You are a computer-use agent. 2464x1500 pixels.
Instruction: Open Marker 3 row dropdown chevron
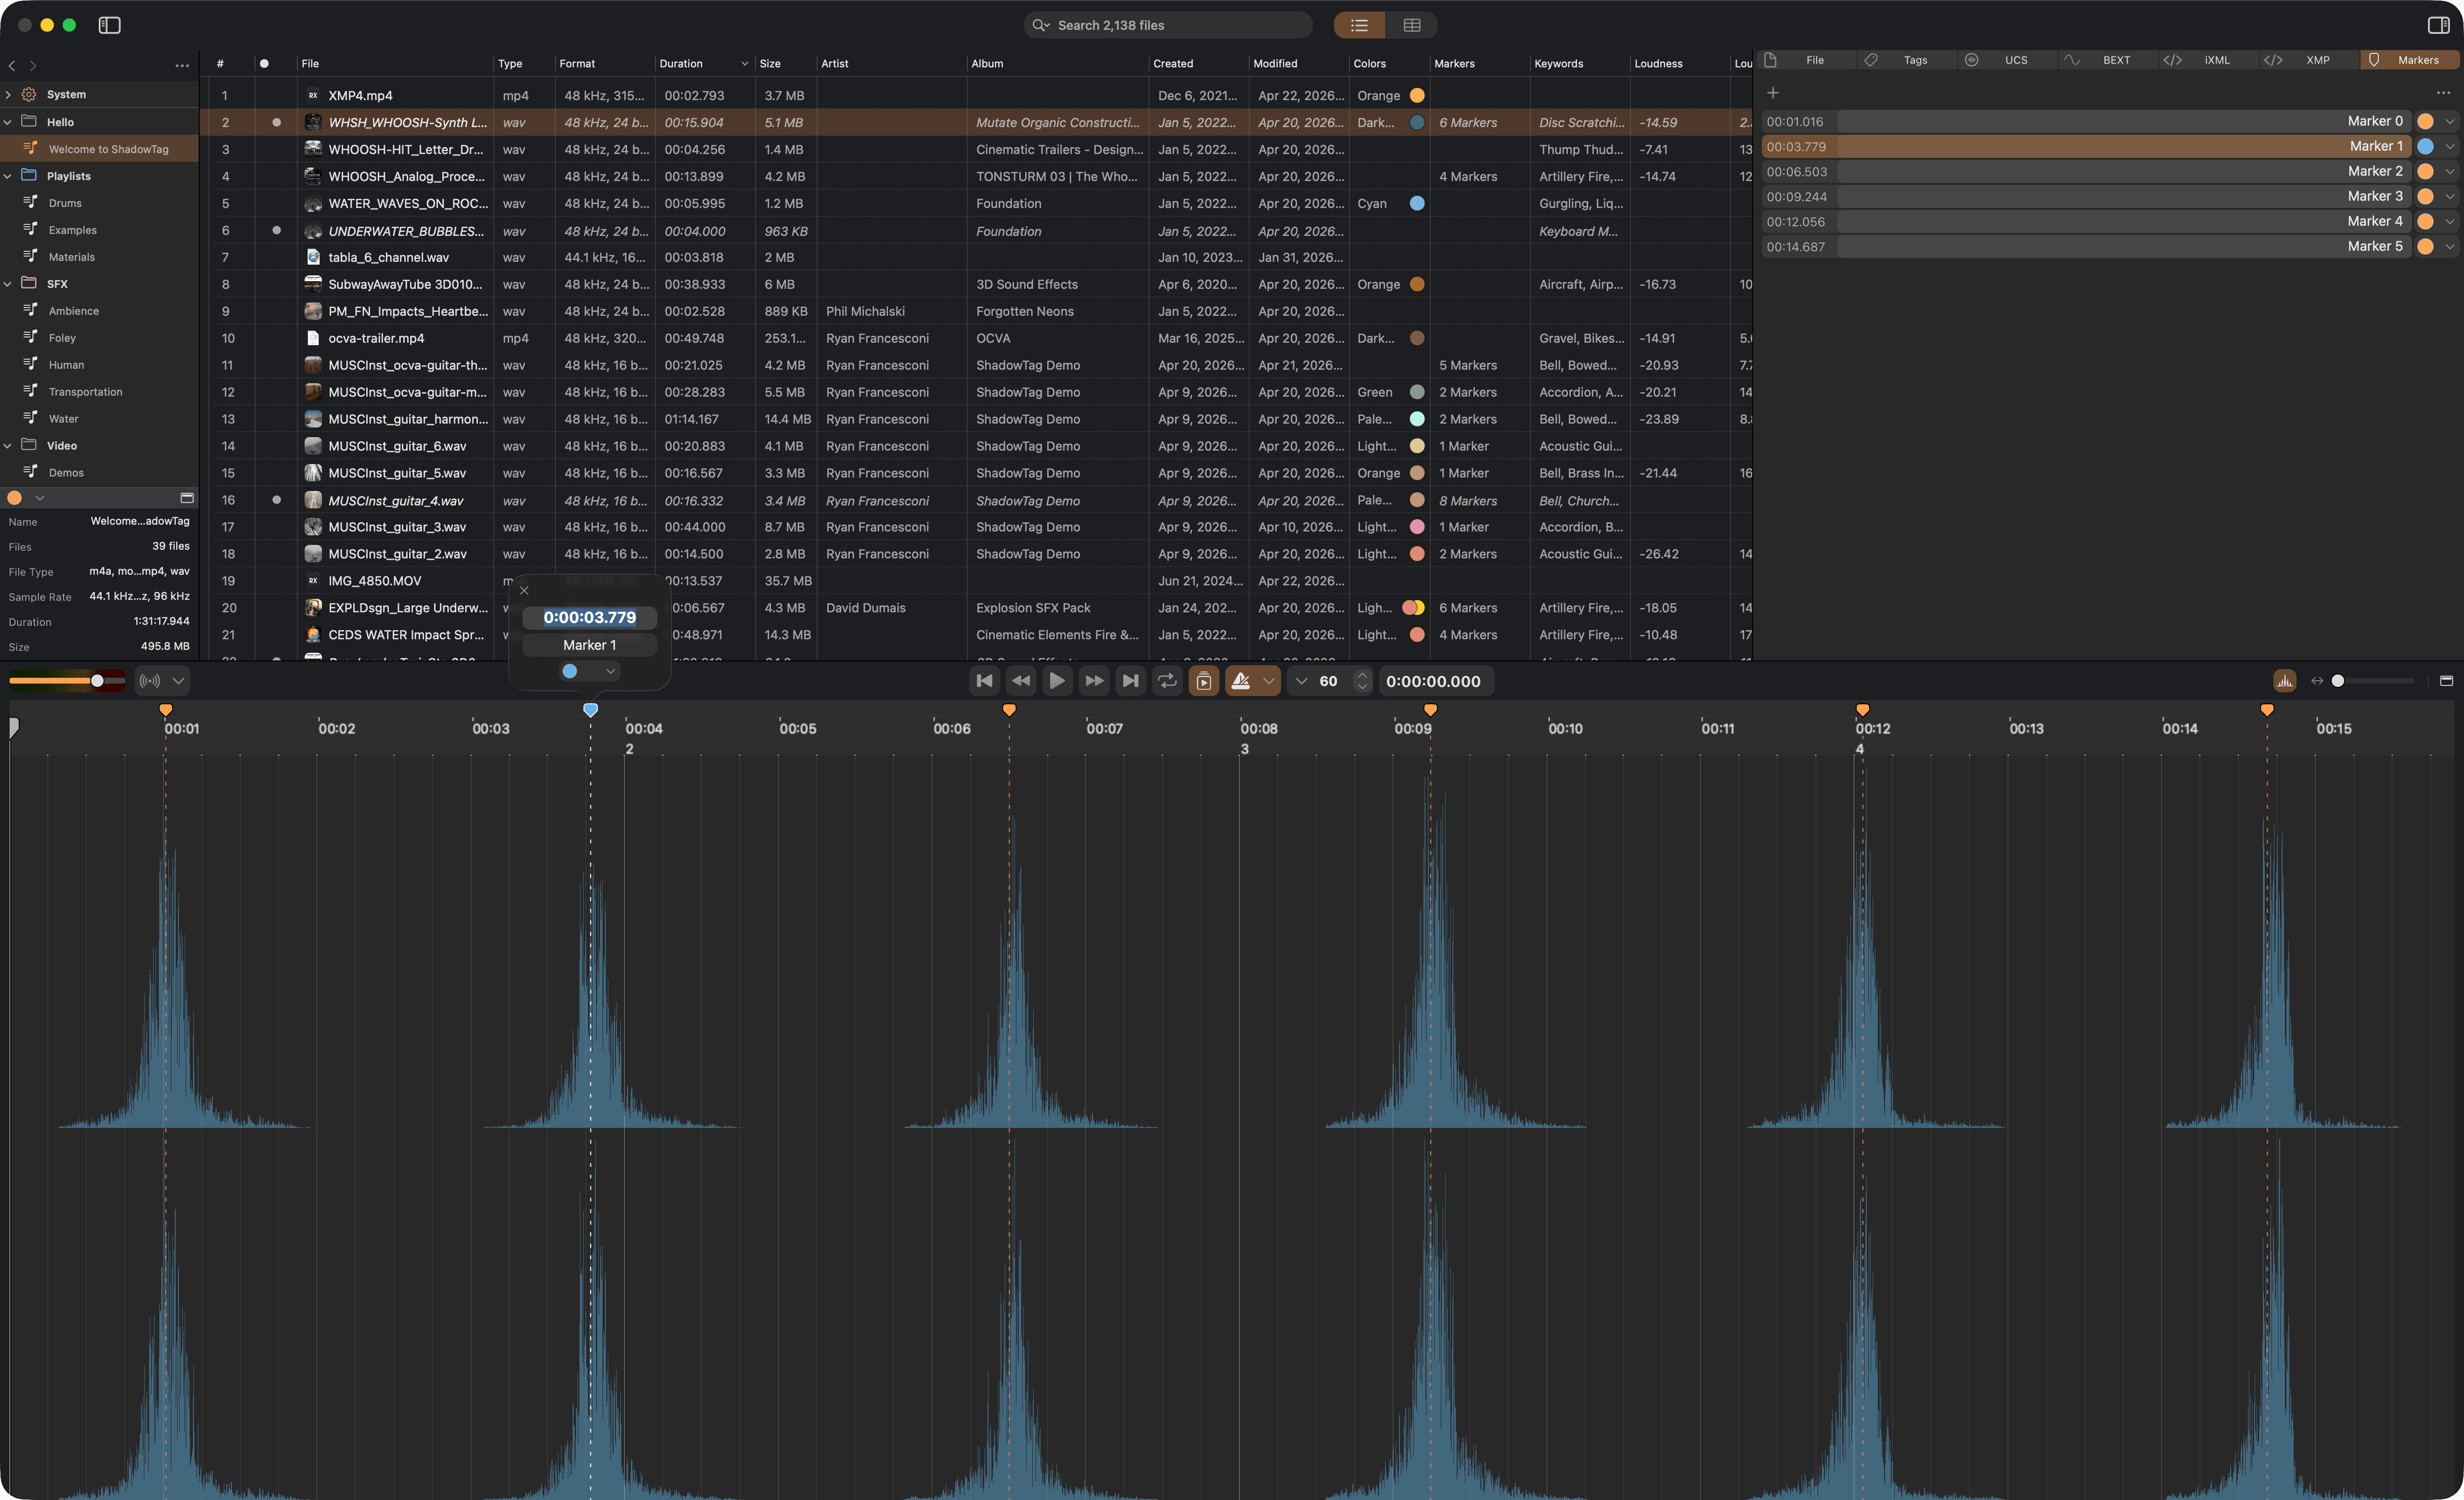(2449, 197)
